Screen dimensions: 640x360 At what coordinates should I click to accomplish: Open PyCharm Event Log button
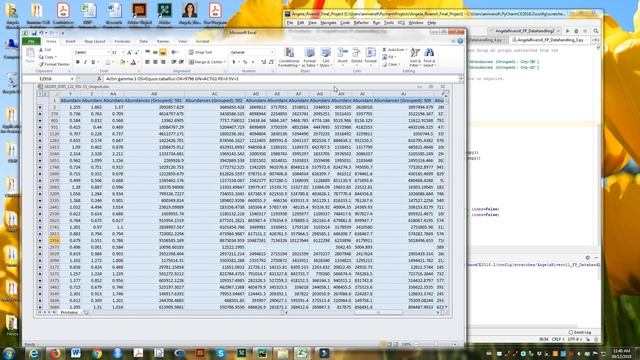(580, 332)
